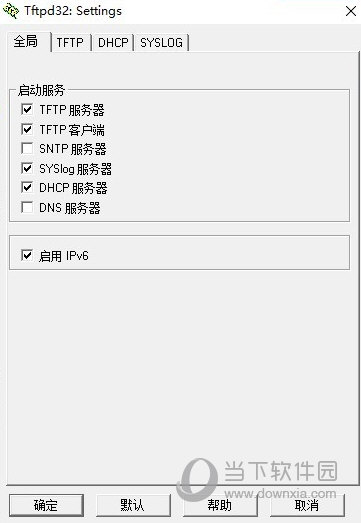
Task: Cancel changes with the 取消 button
Action: pyautogui.click(x=307, y=505)
